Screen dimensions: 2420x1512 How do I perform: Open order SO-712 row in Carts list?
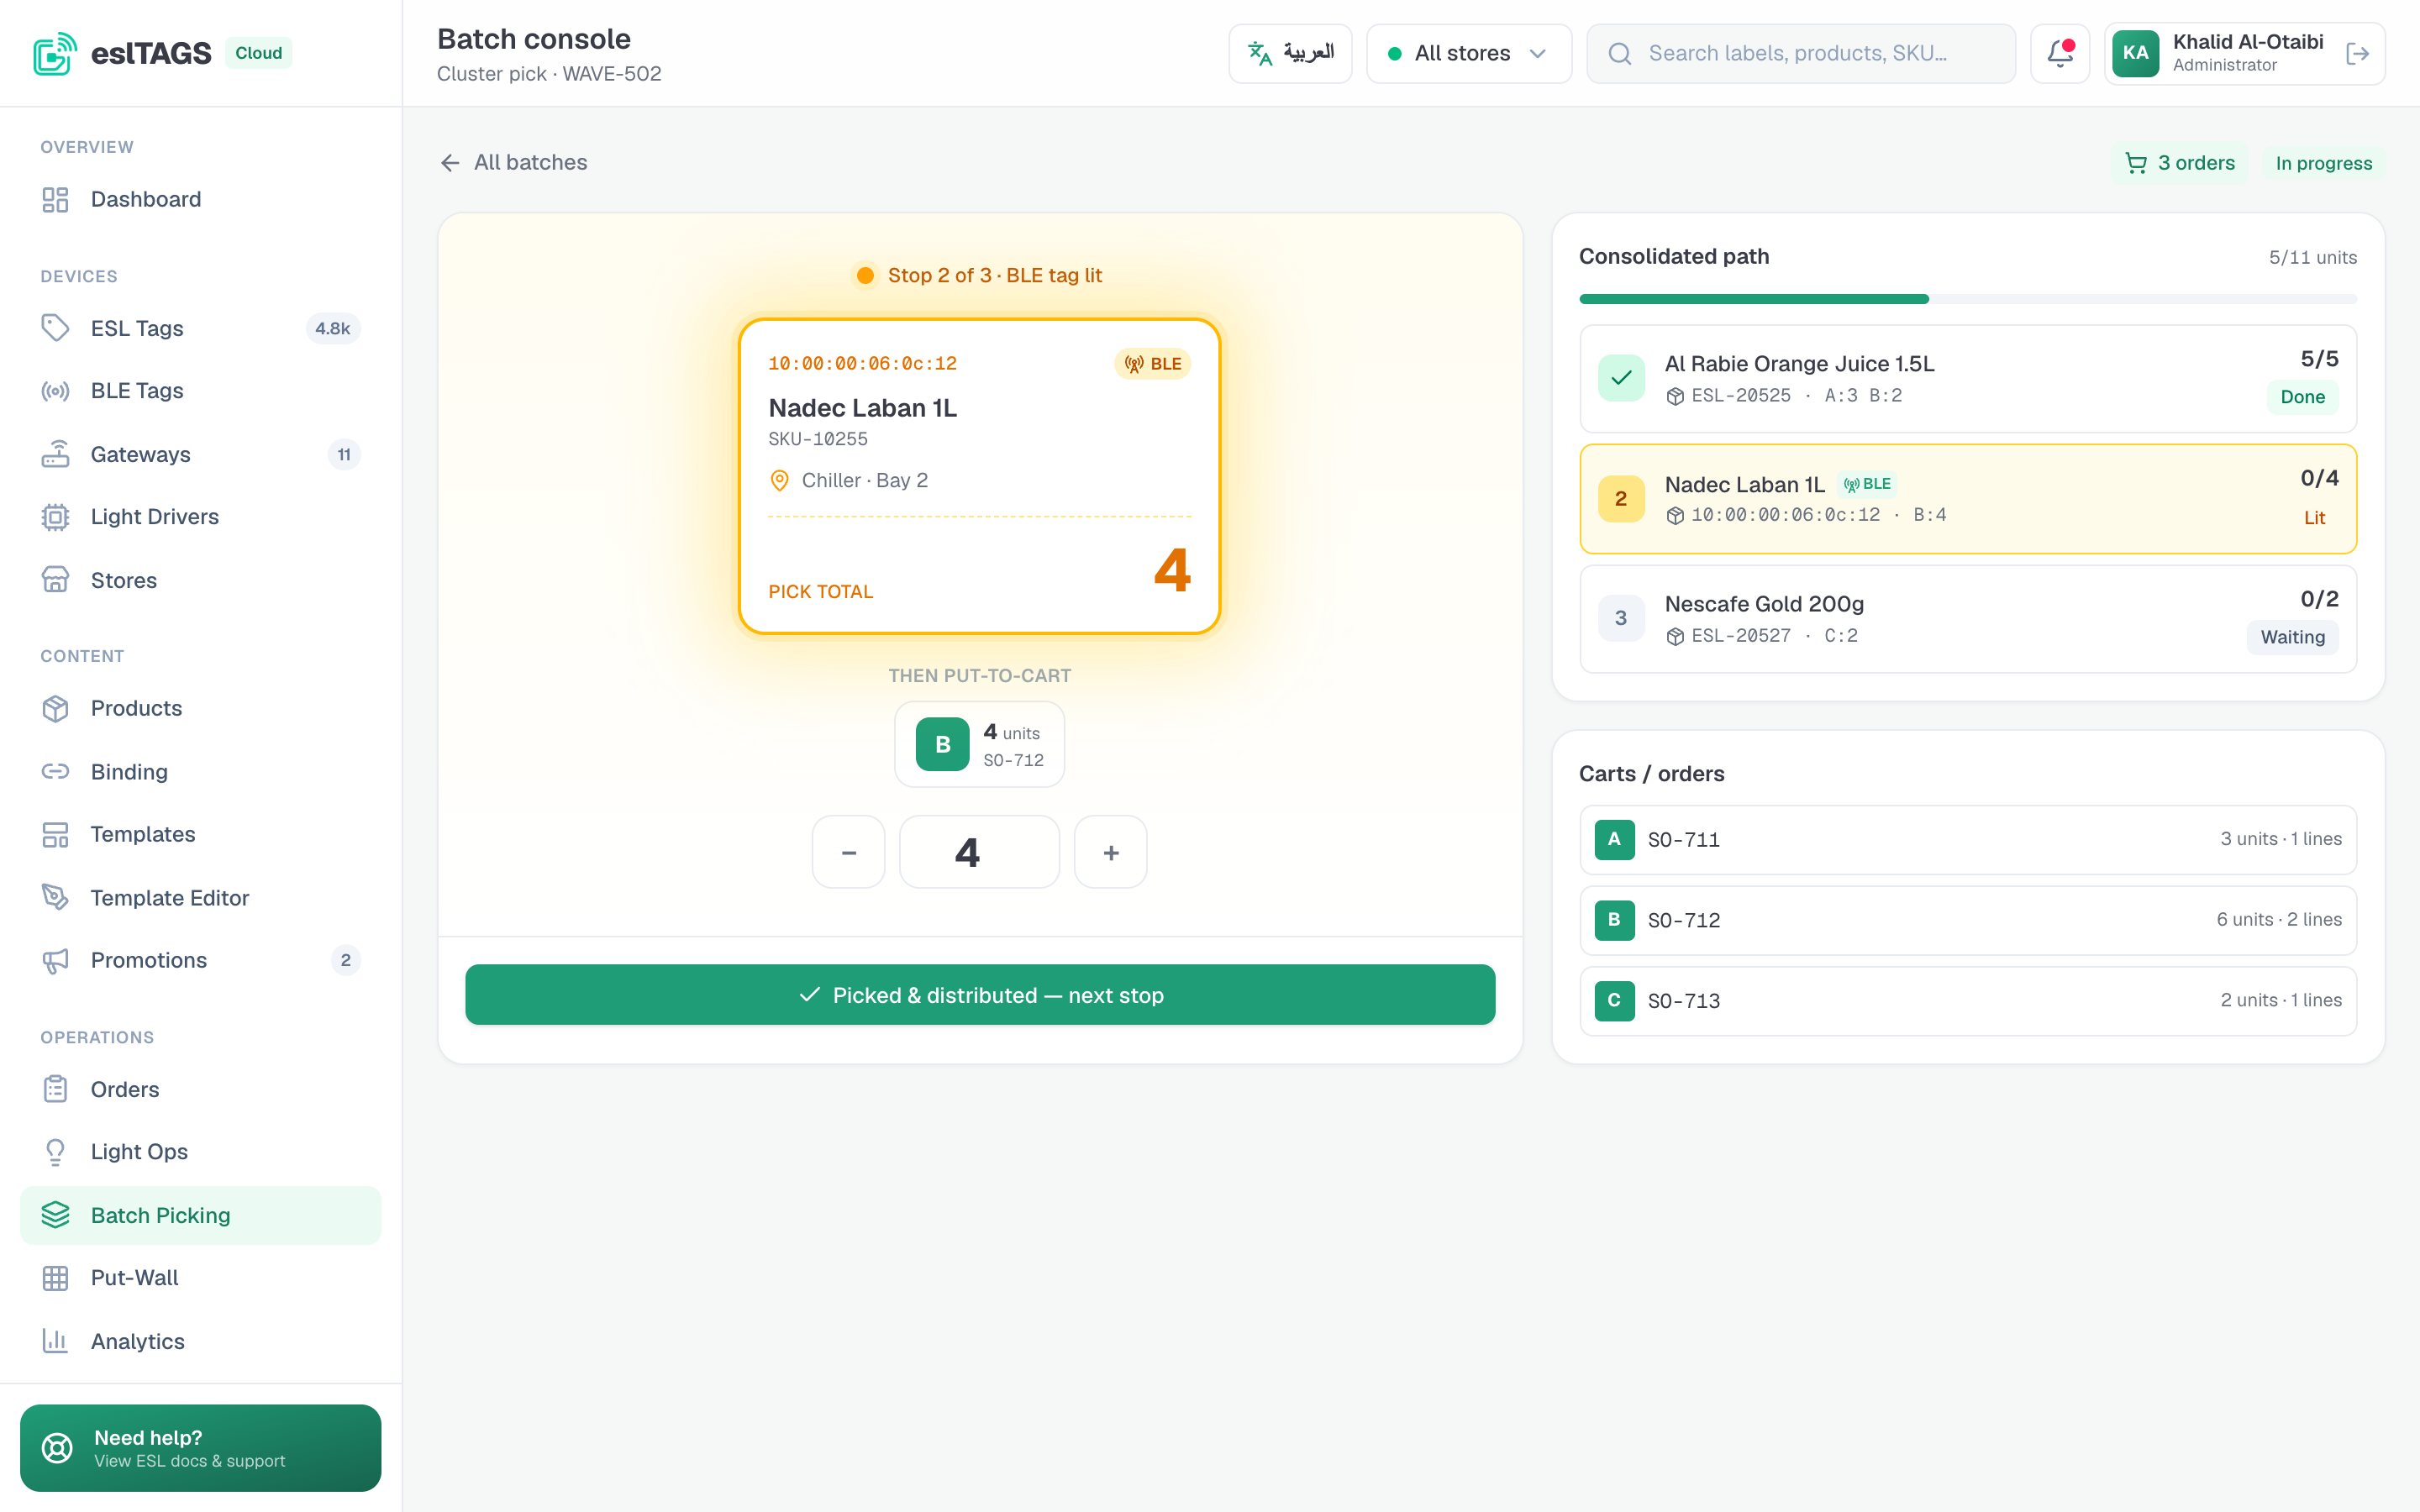1968,920
